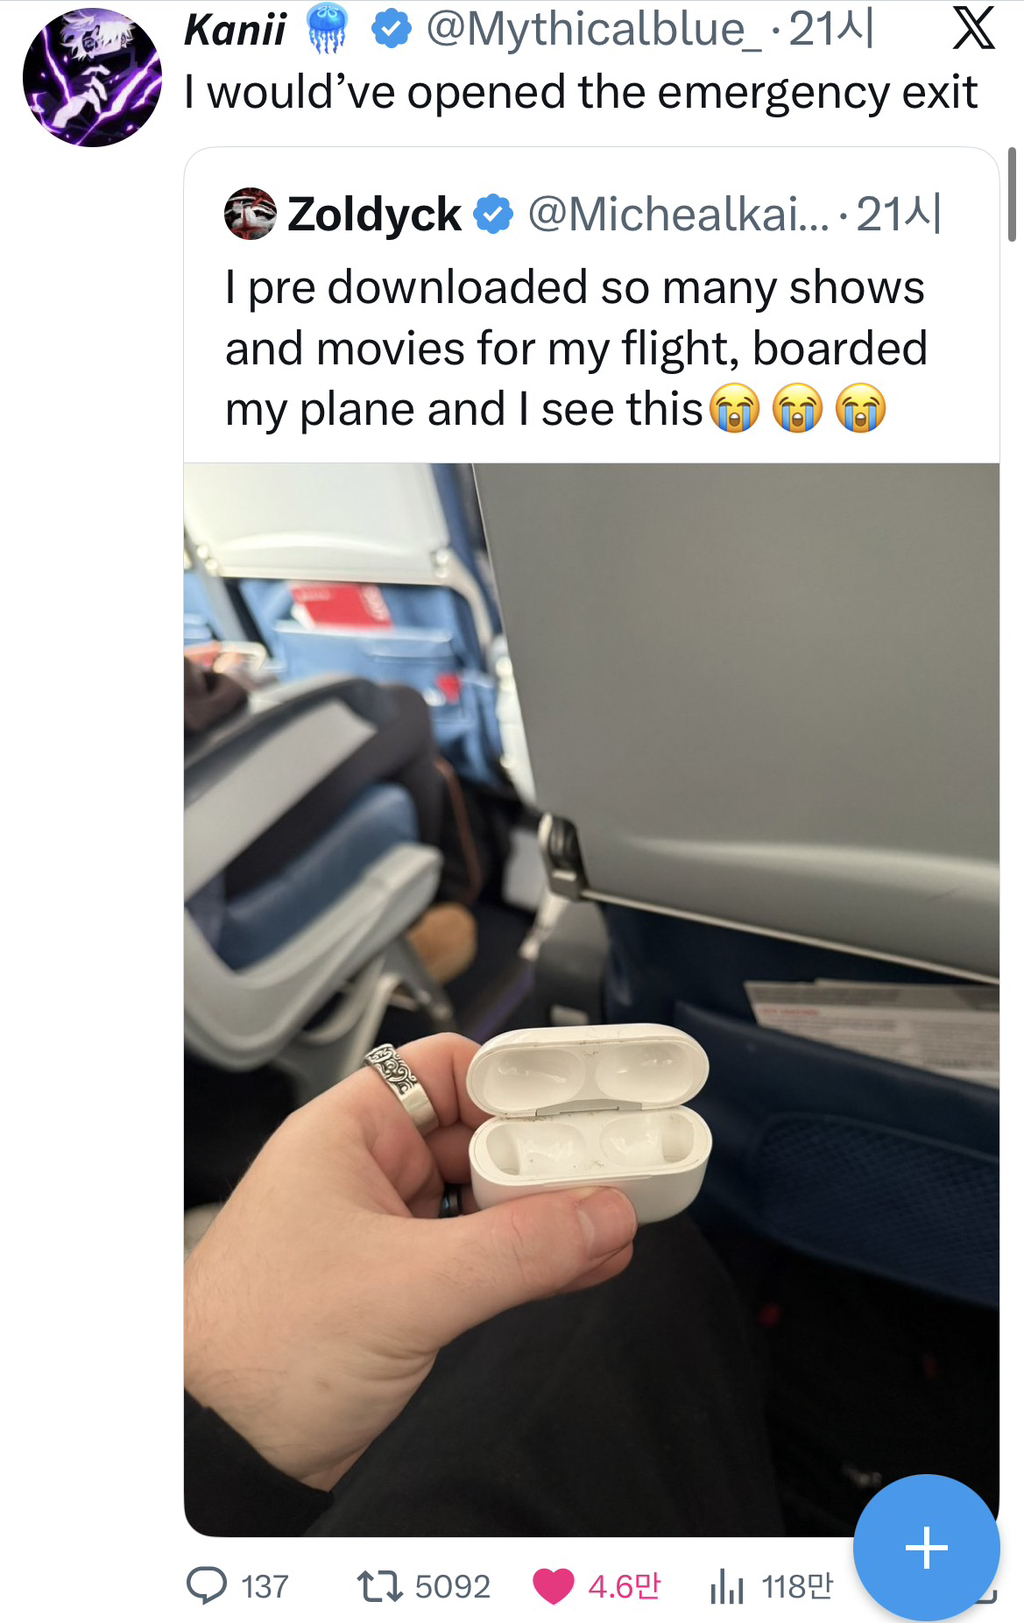The image size is (1024, 1623).
Task: Open Zoldyck's small profile avatar
Action: (250, 213)
